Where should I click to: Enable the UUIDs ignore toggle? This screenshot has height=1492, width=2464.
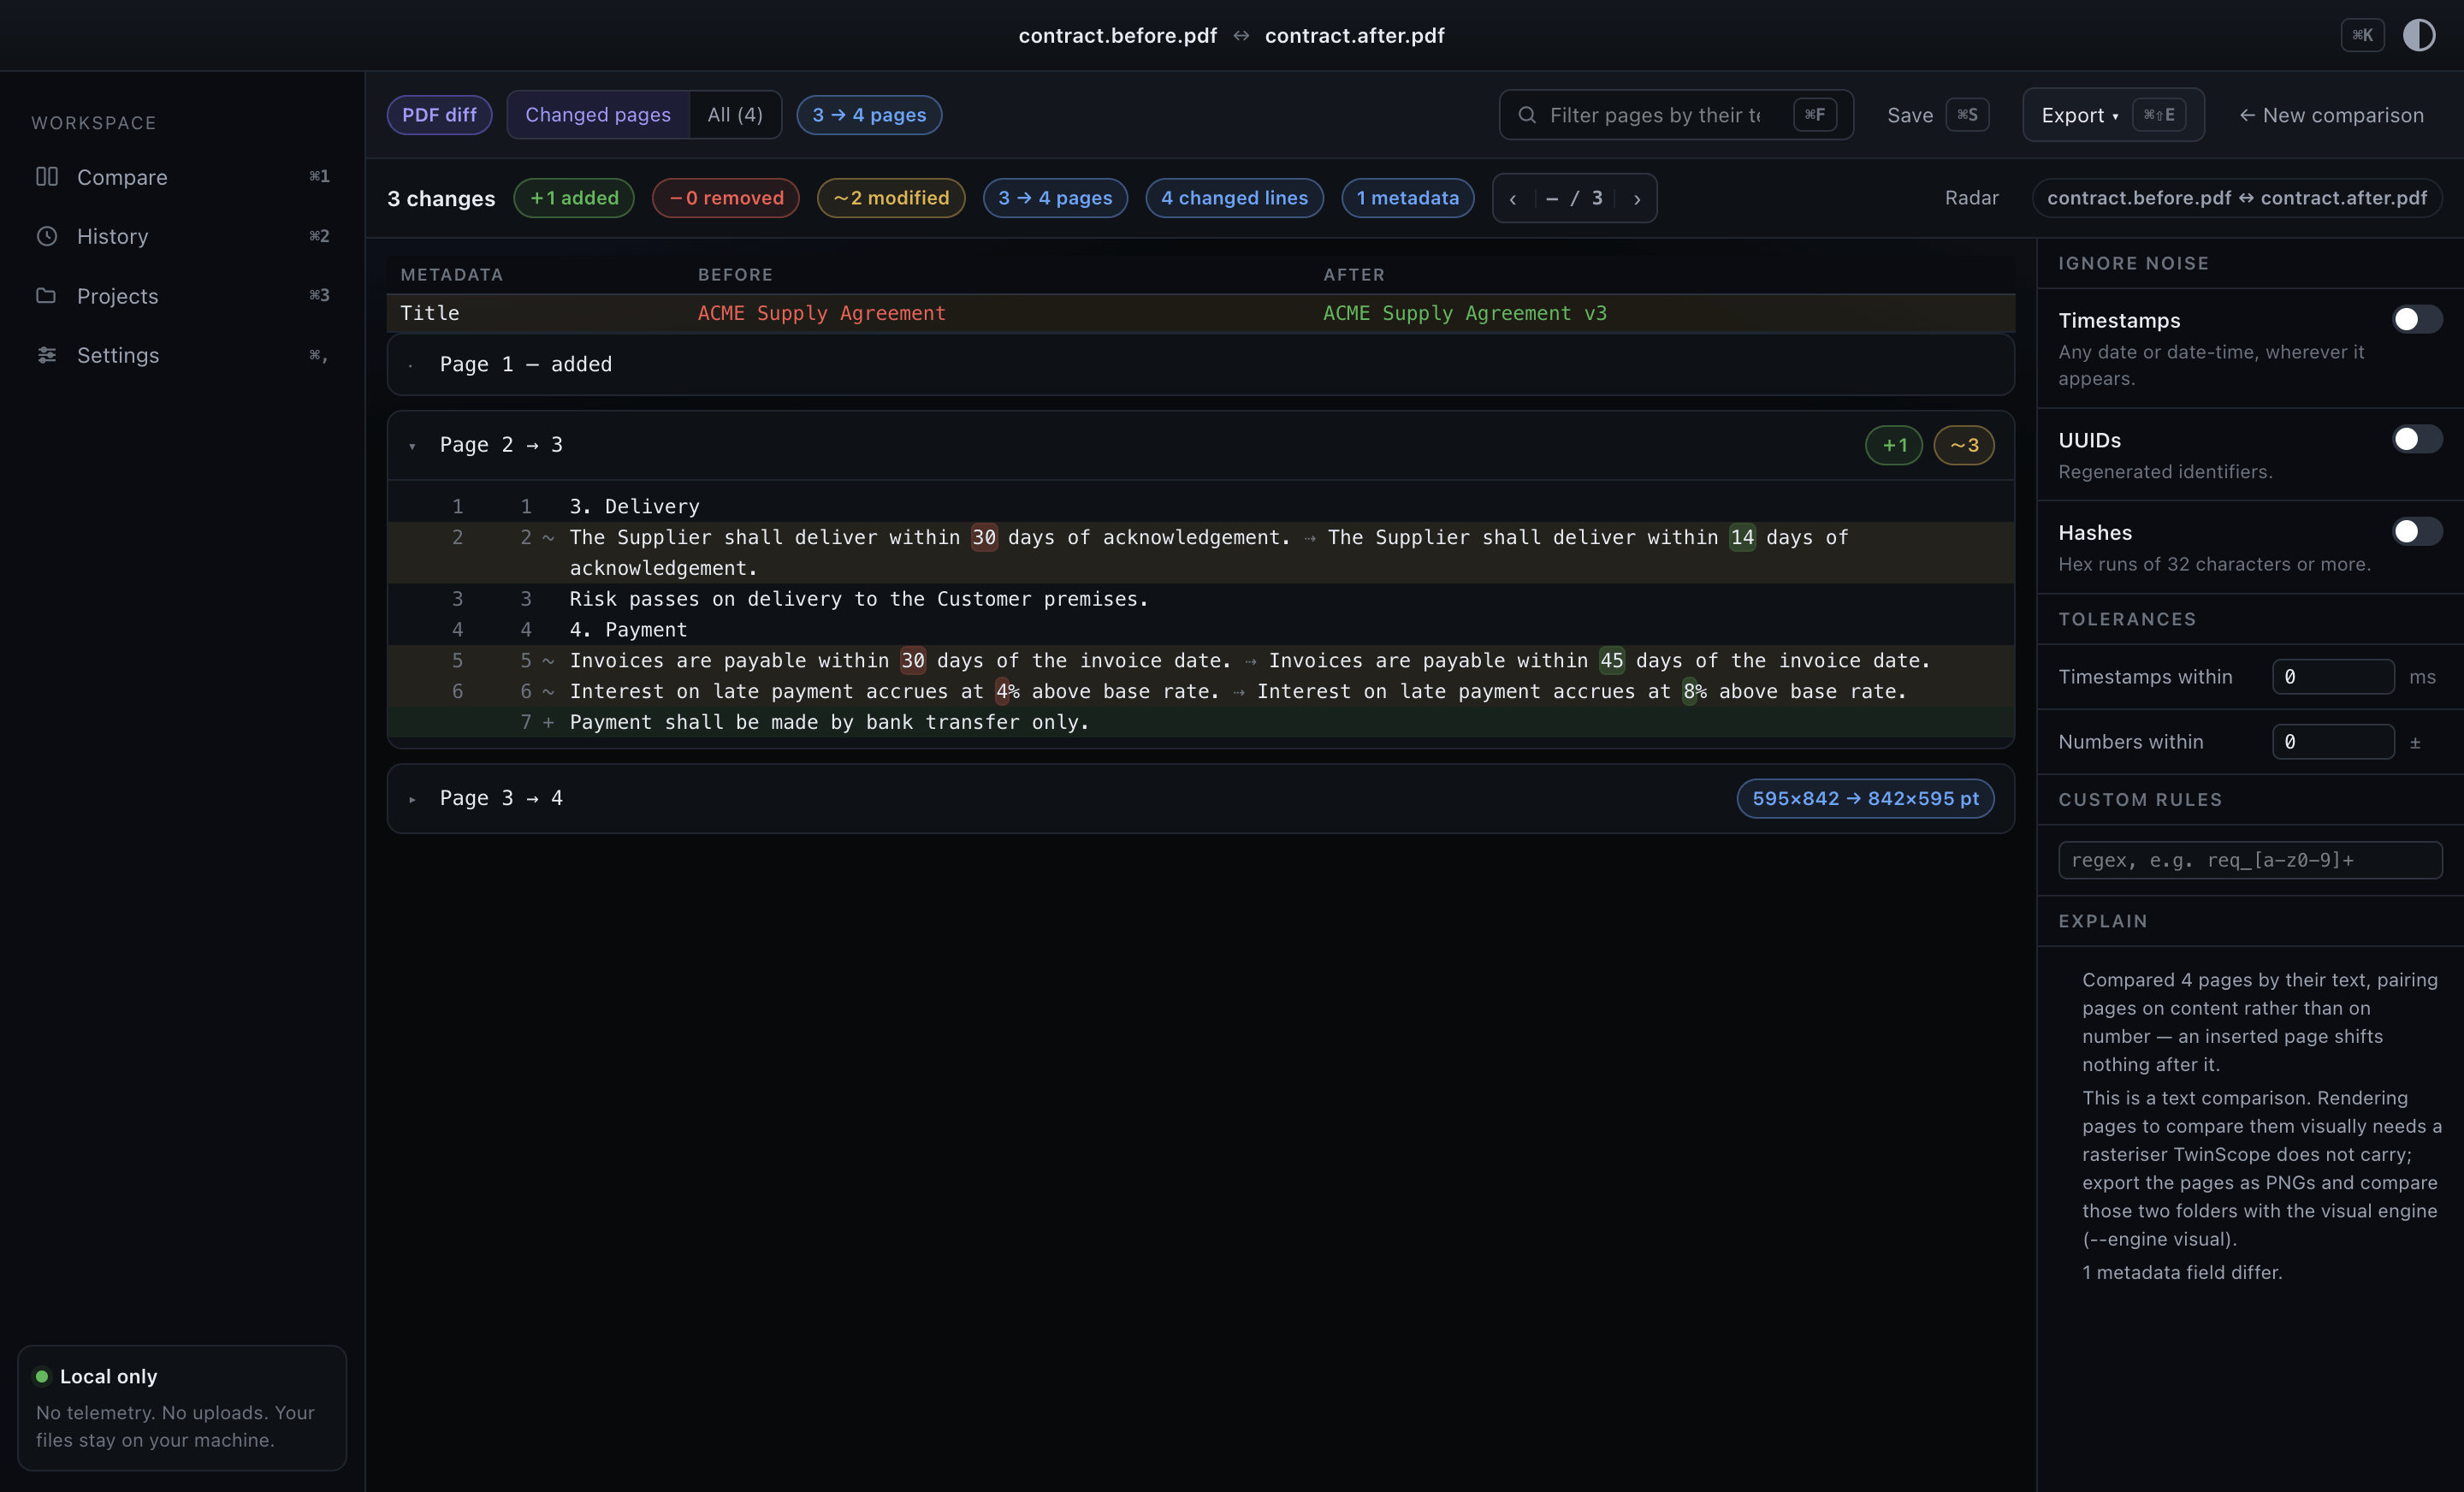pyautogui.click(x=2417, y=439)
